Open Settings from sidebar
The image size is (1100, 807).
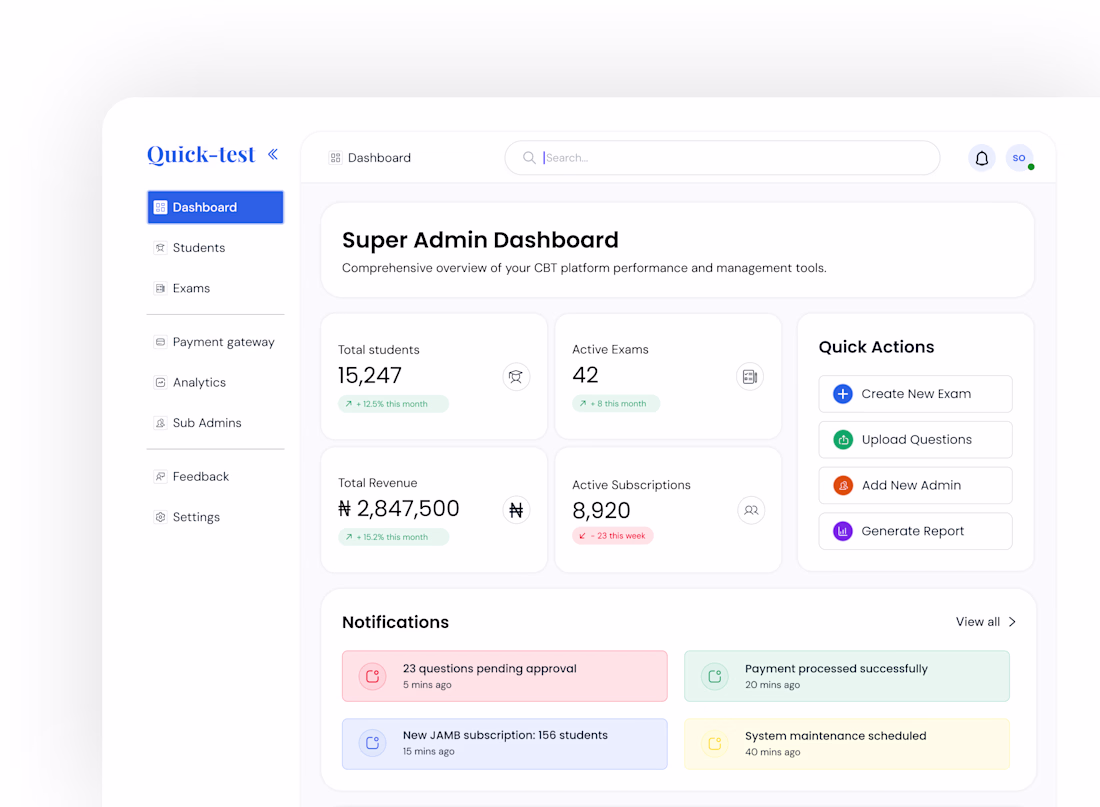tap(215, 517)
